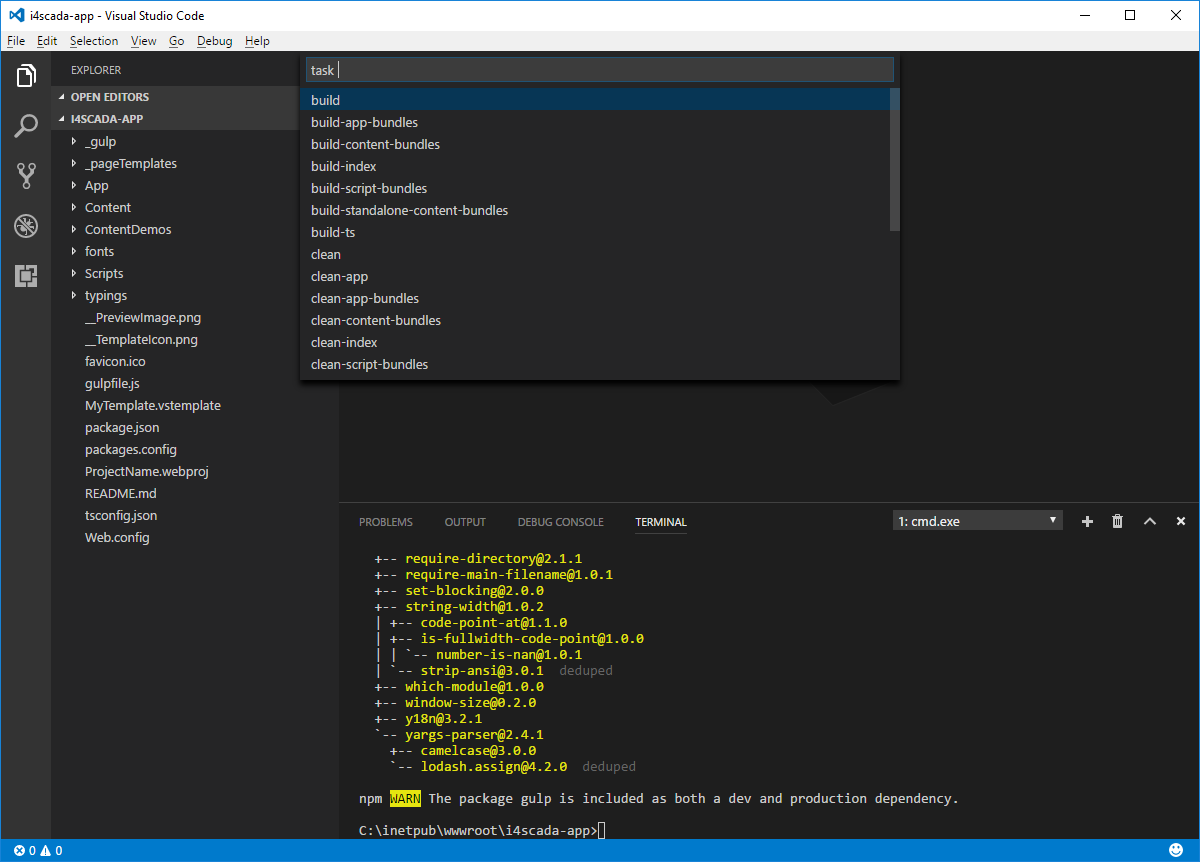Open gulpfile.js in the Explorer

(x=111, y=383)
